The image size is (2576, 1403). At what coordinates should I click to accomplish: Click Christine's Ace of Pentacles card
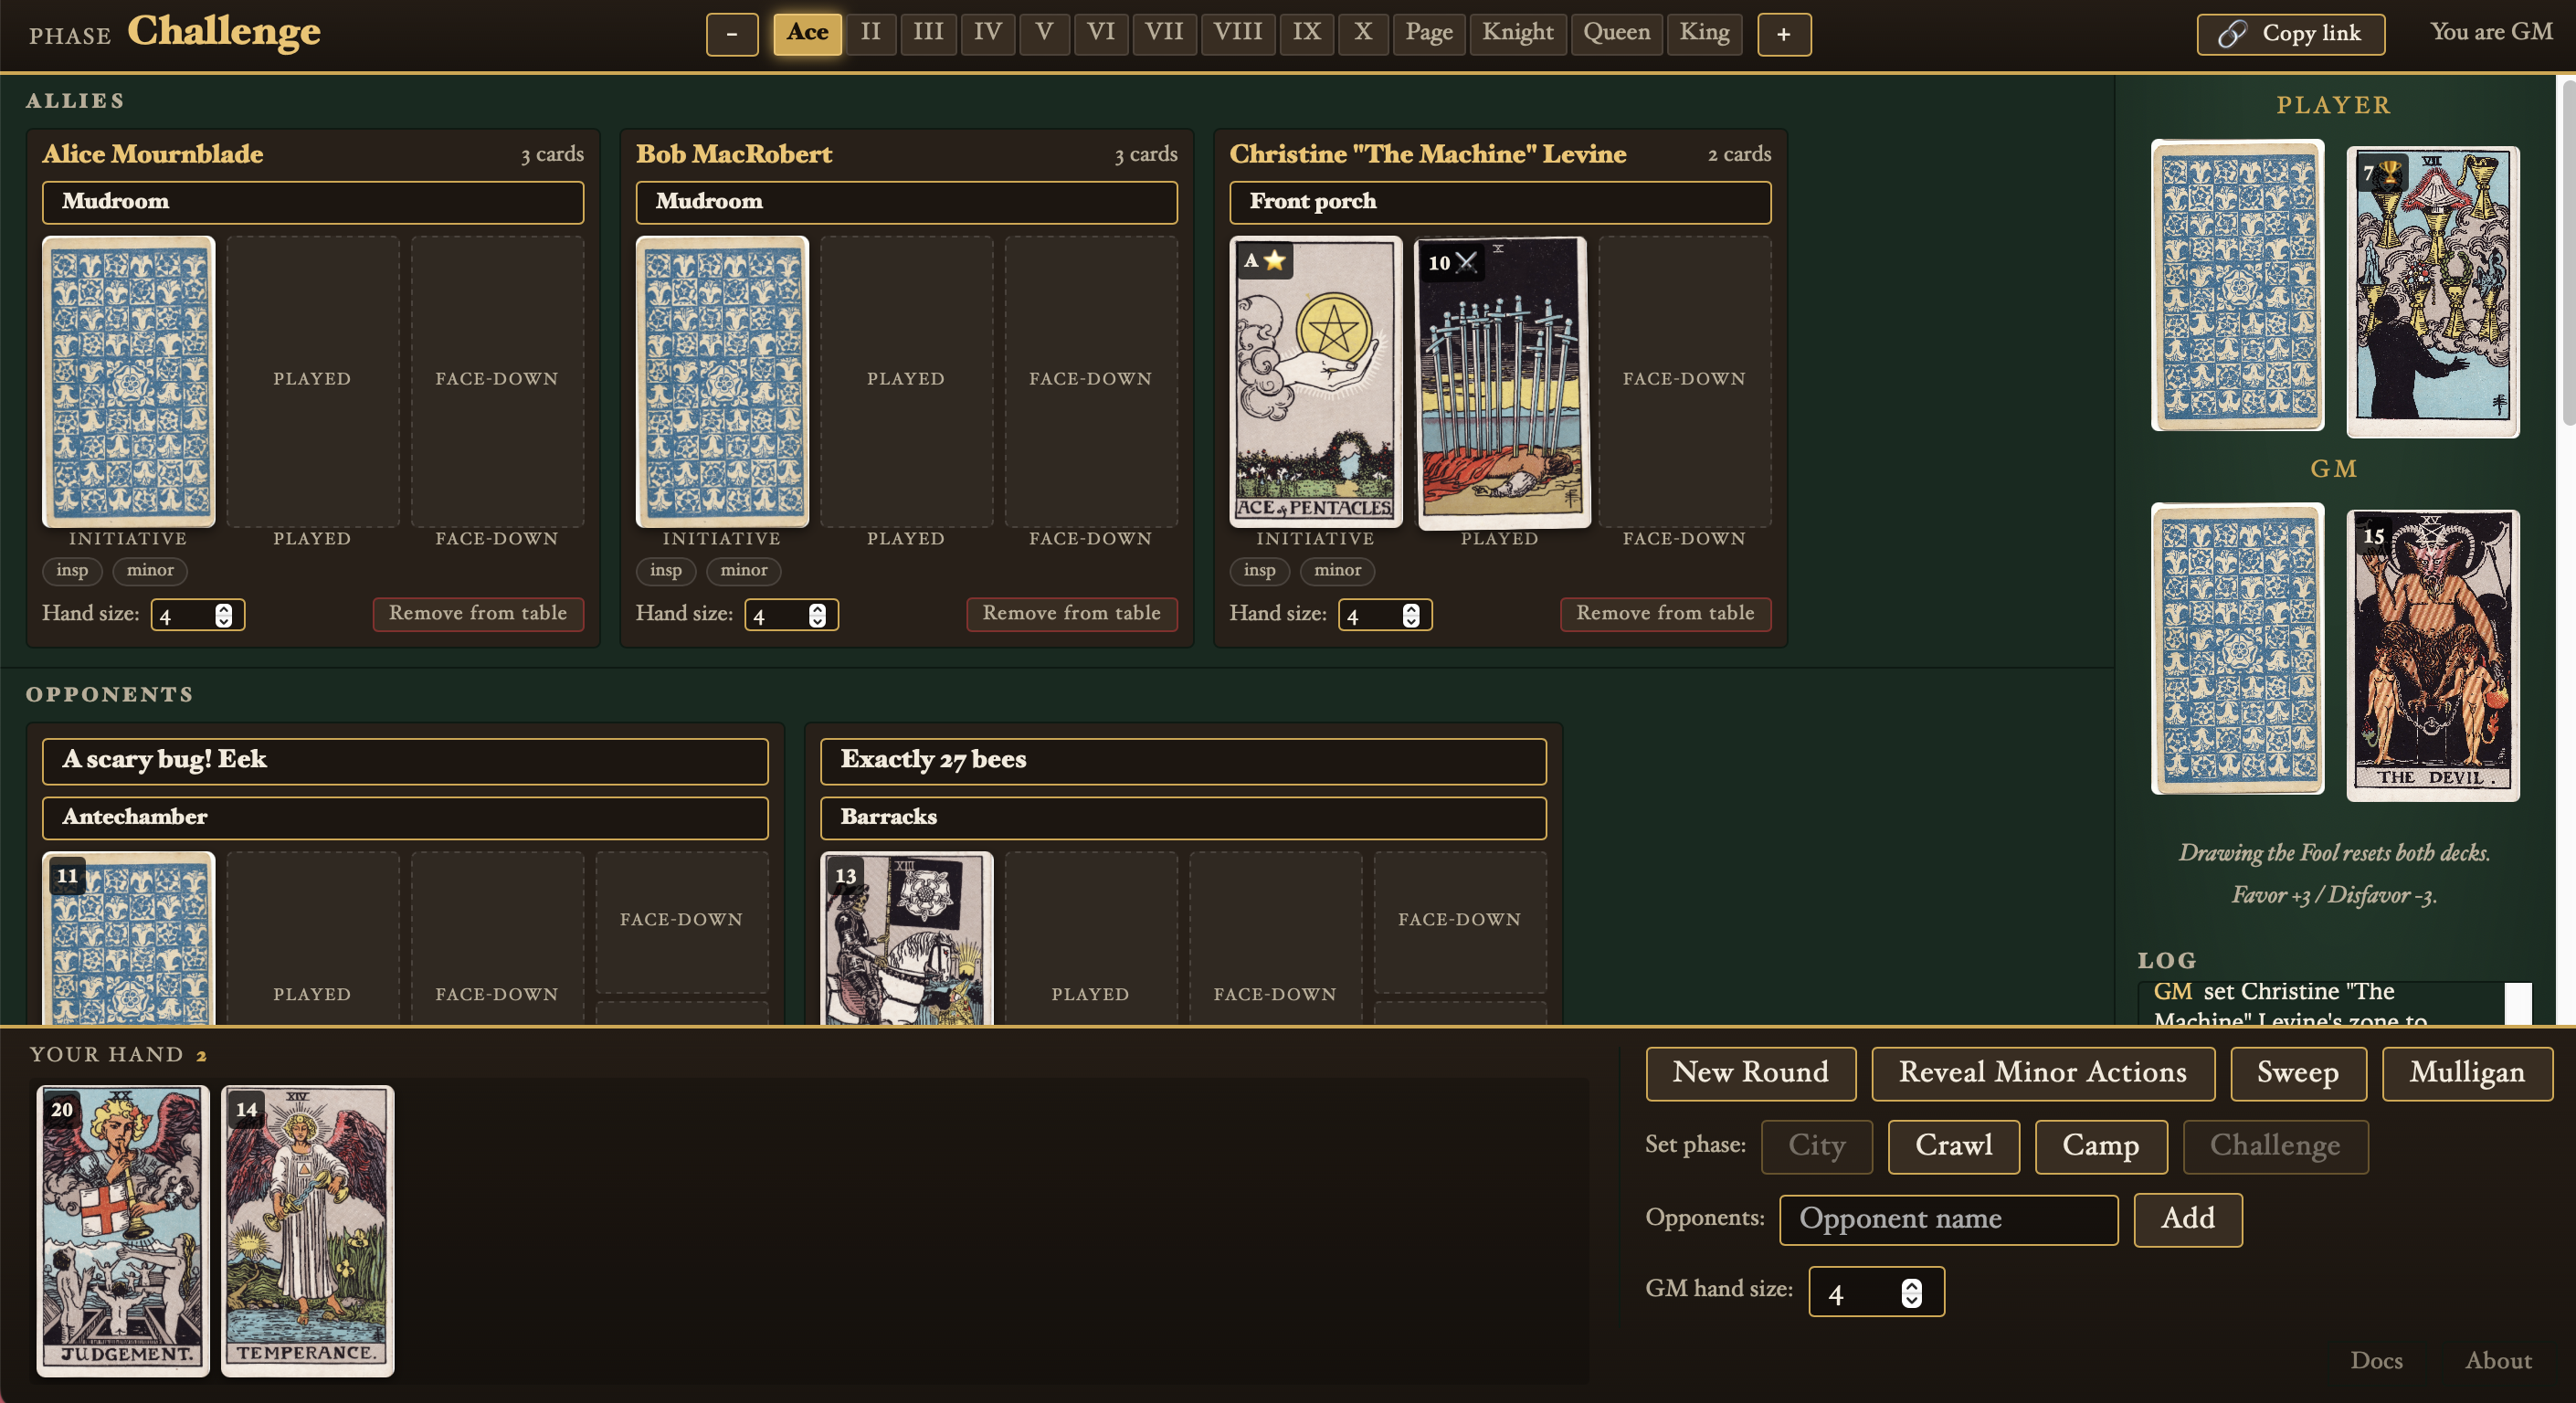coord(1315,381)
